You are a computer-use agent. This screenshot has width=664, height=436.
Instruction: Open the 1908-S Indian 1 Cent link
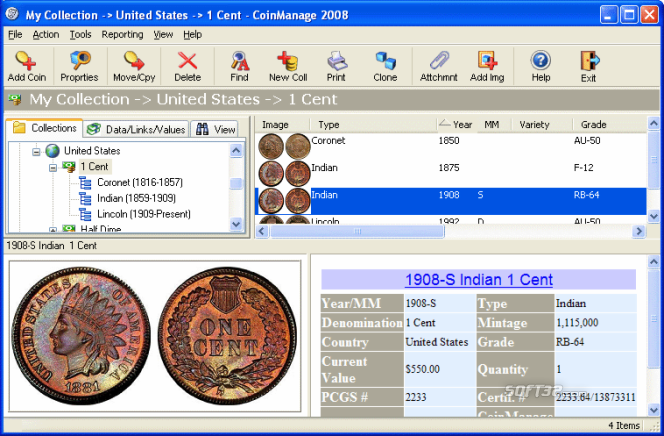[x=479, y=280]
